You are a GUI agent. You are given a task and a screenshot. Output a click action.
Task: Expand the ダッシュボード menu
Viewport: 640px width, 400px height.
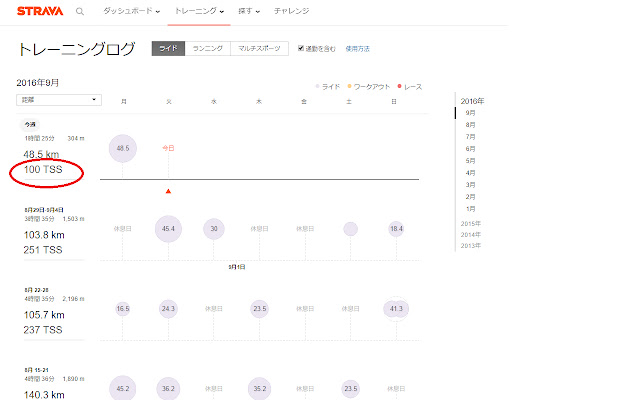(x=131, y=11)
